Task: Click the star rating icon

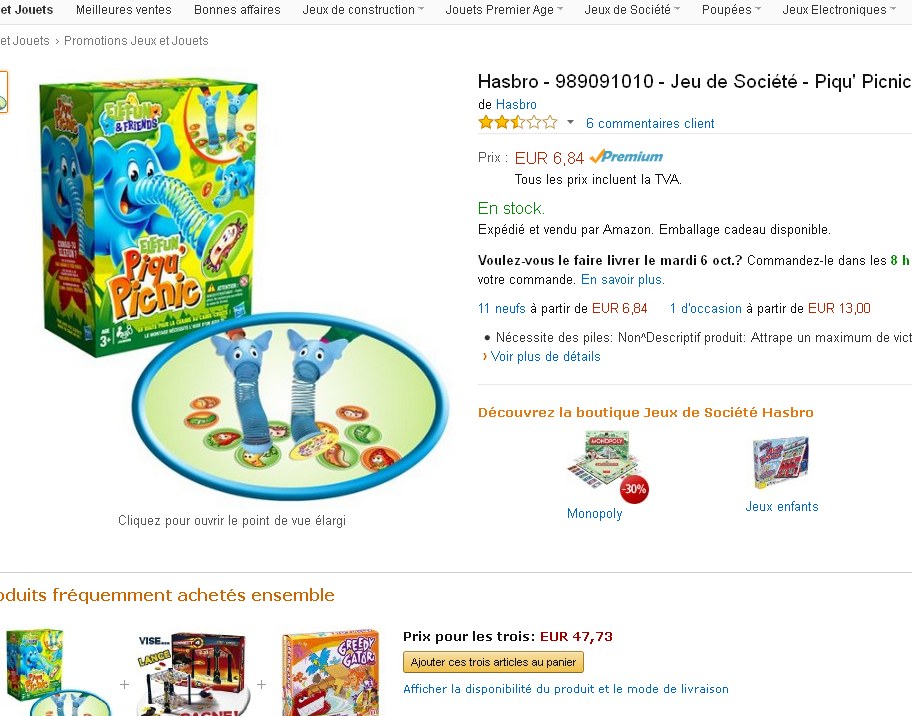Action: [518, 123]
